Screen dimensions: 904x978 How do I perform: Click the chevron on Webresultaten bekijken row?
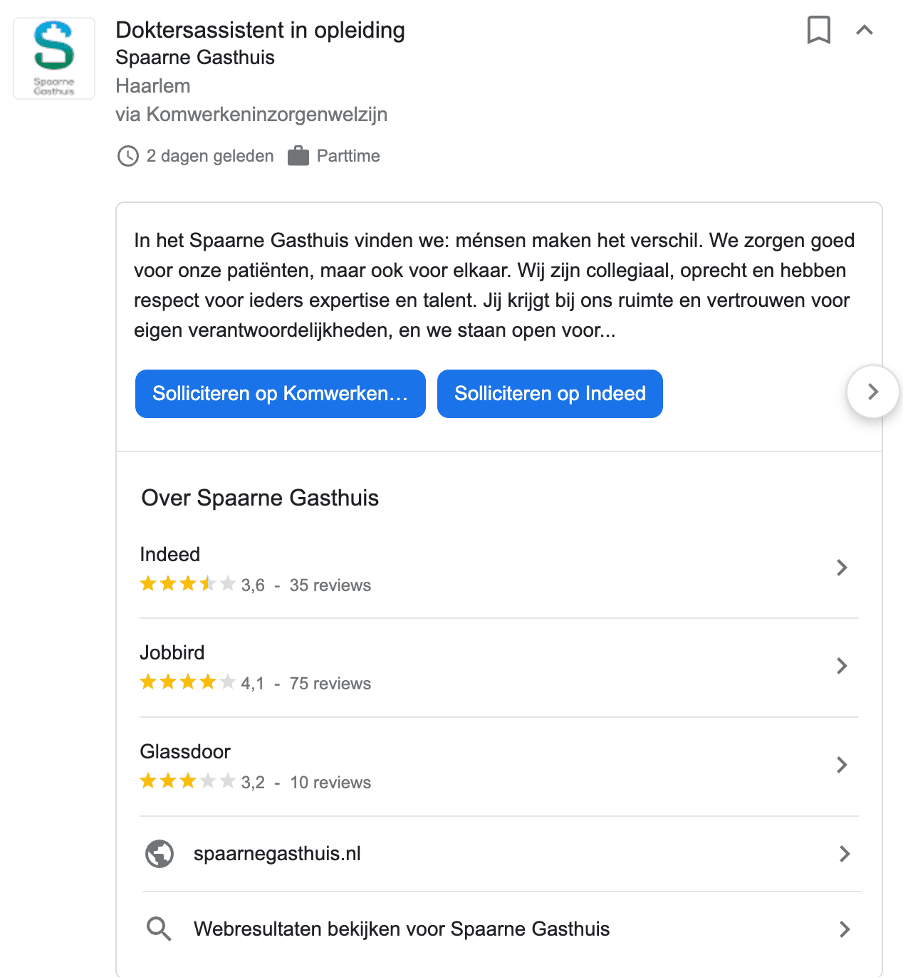point(844,929)
